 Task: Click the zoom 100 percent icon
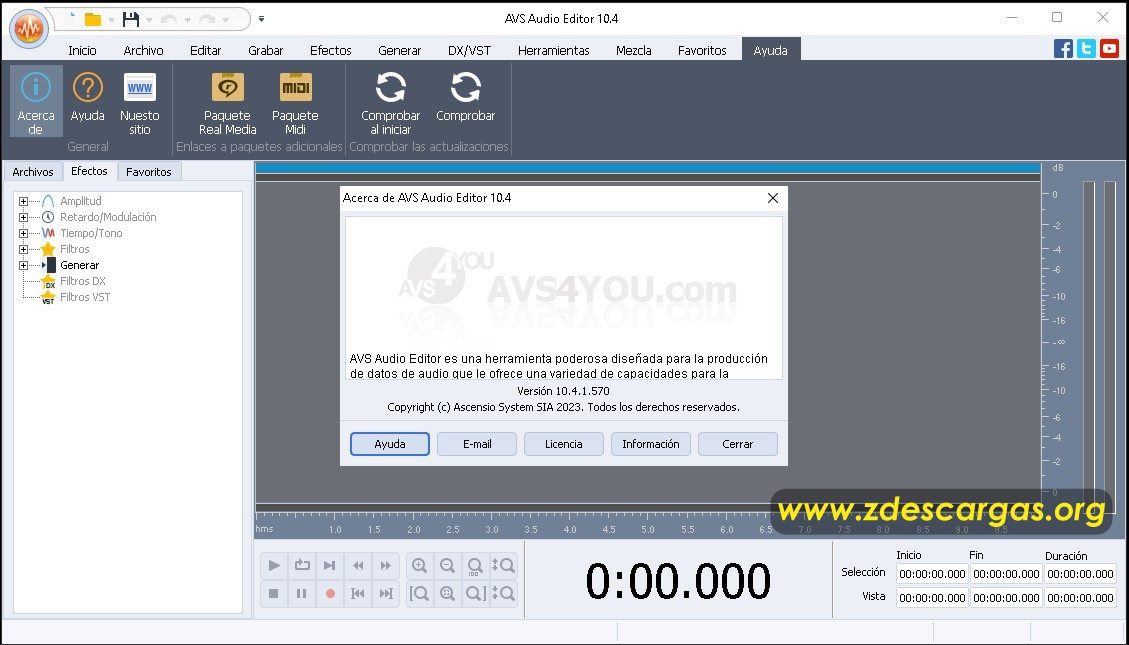[475, 566]
